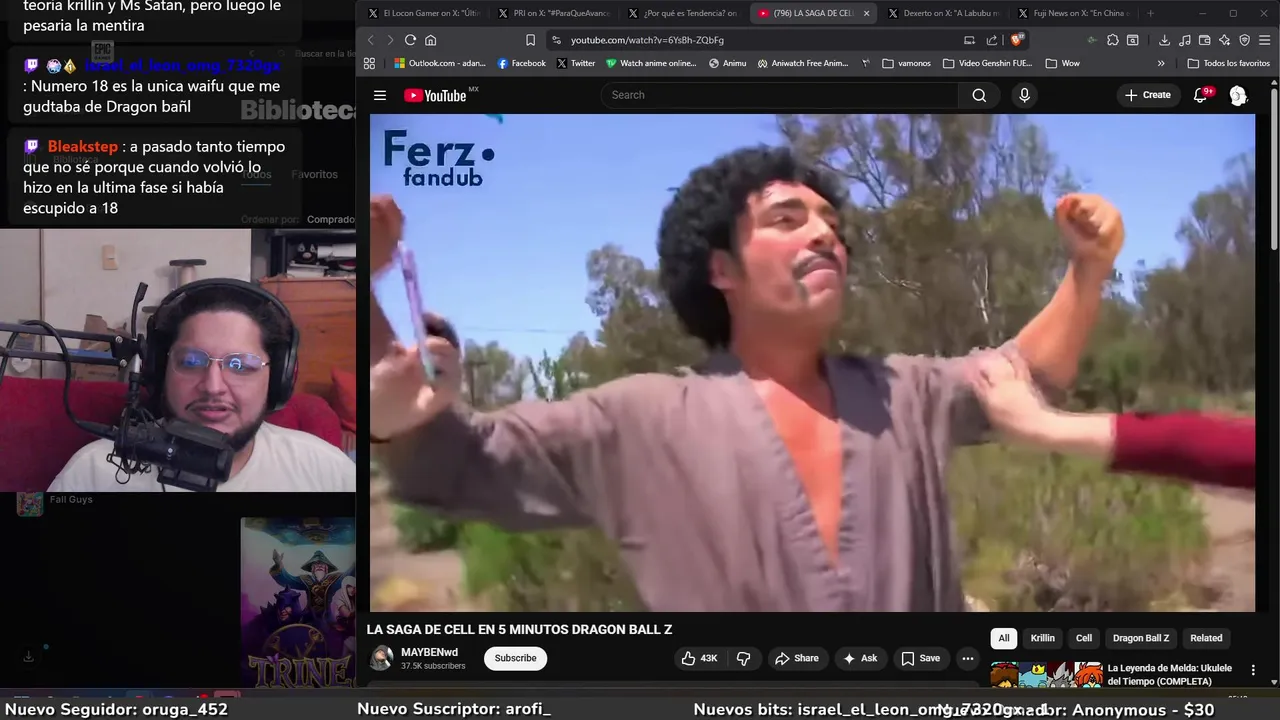
Task: Open the Facebook bookmark
Action: 522,63
